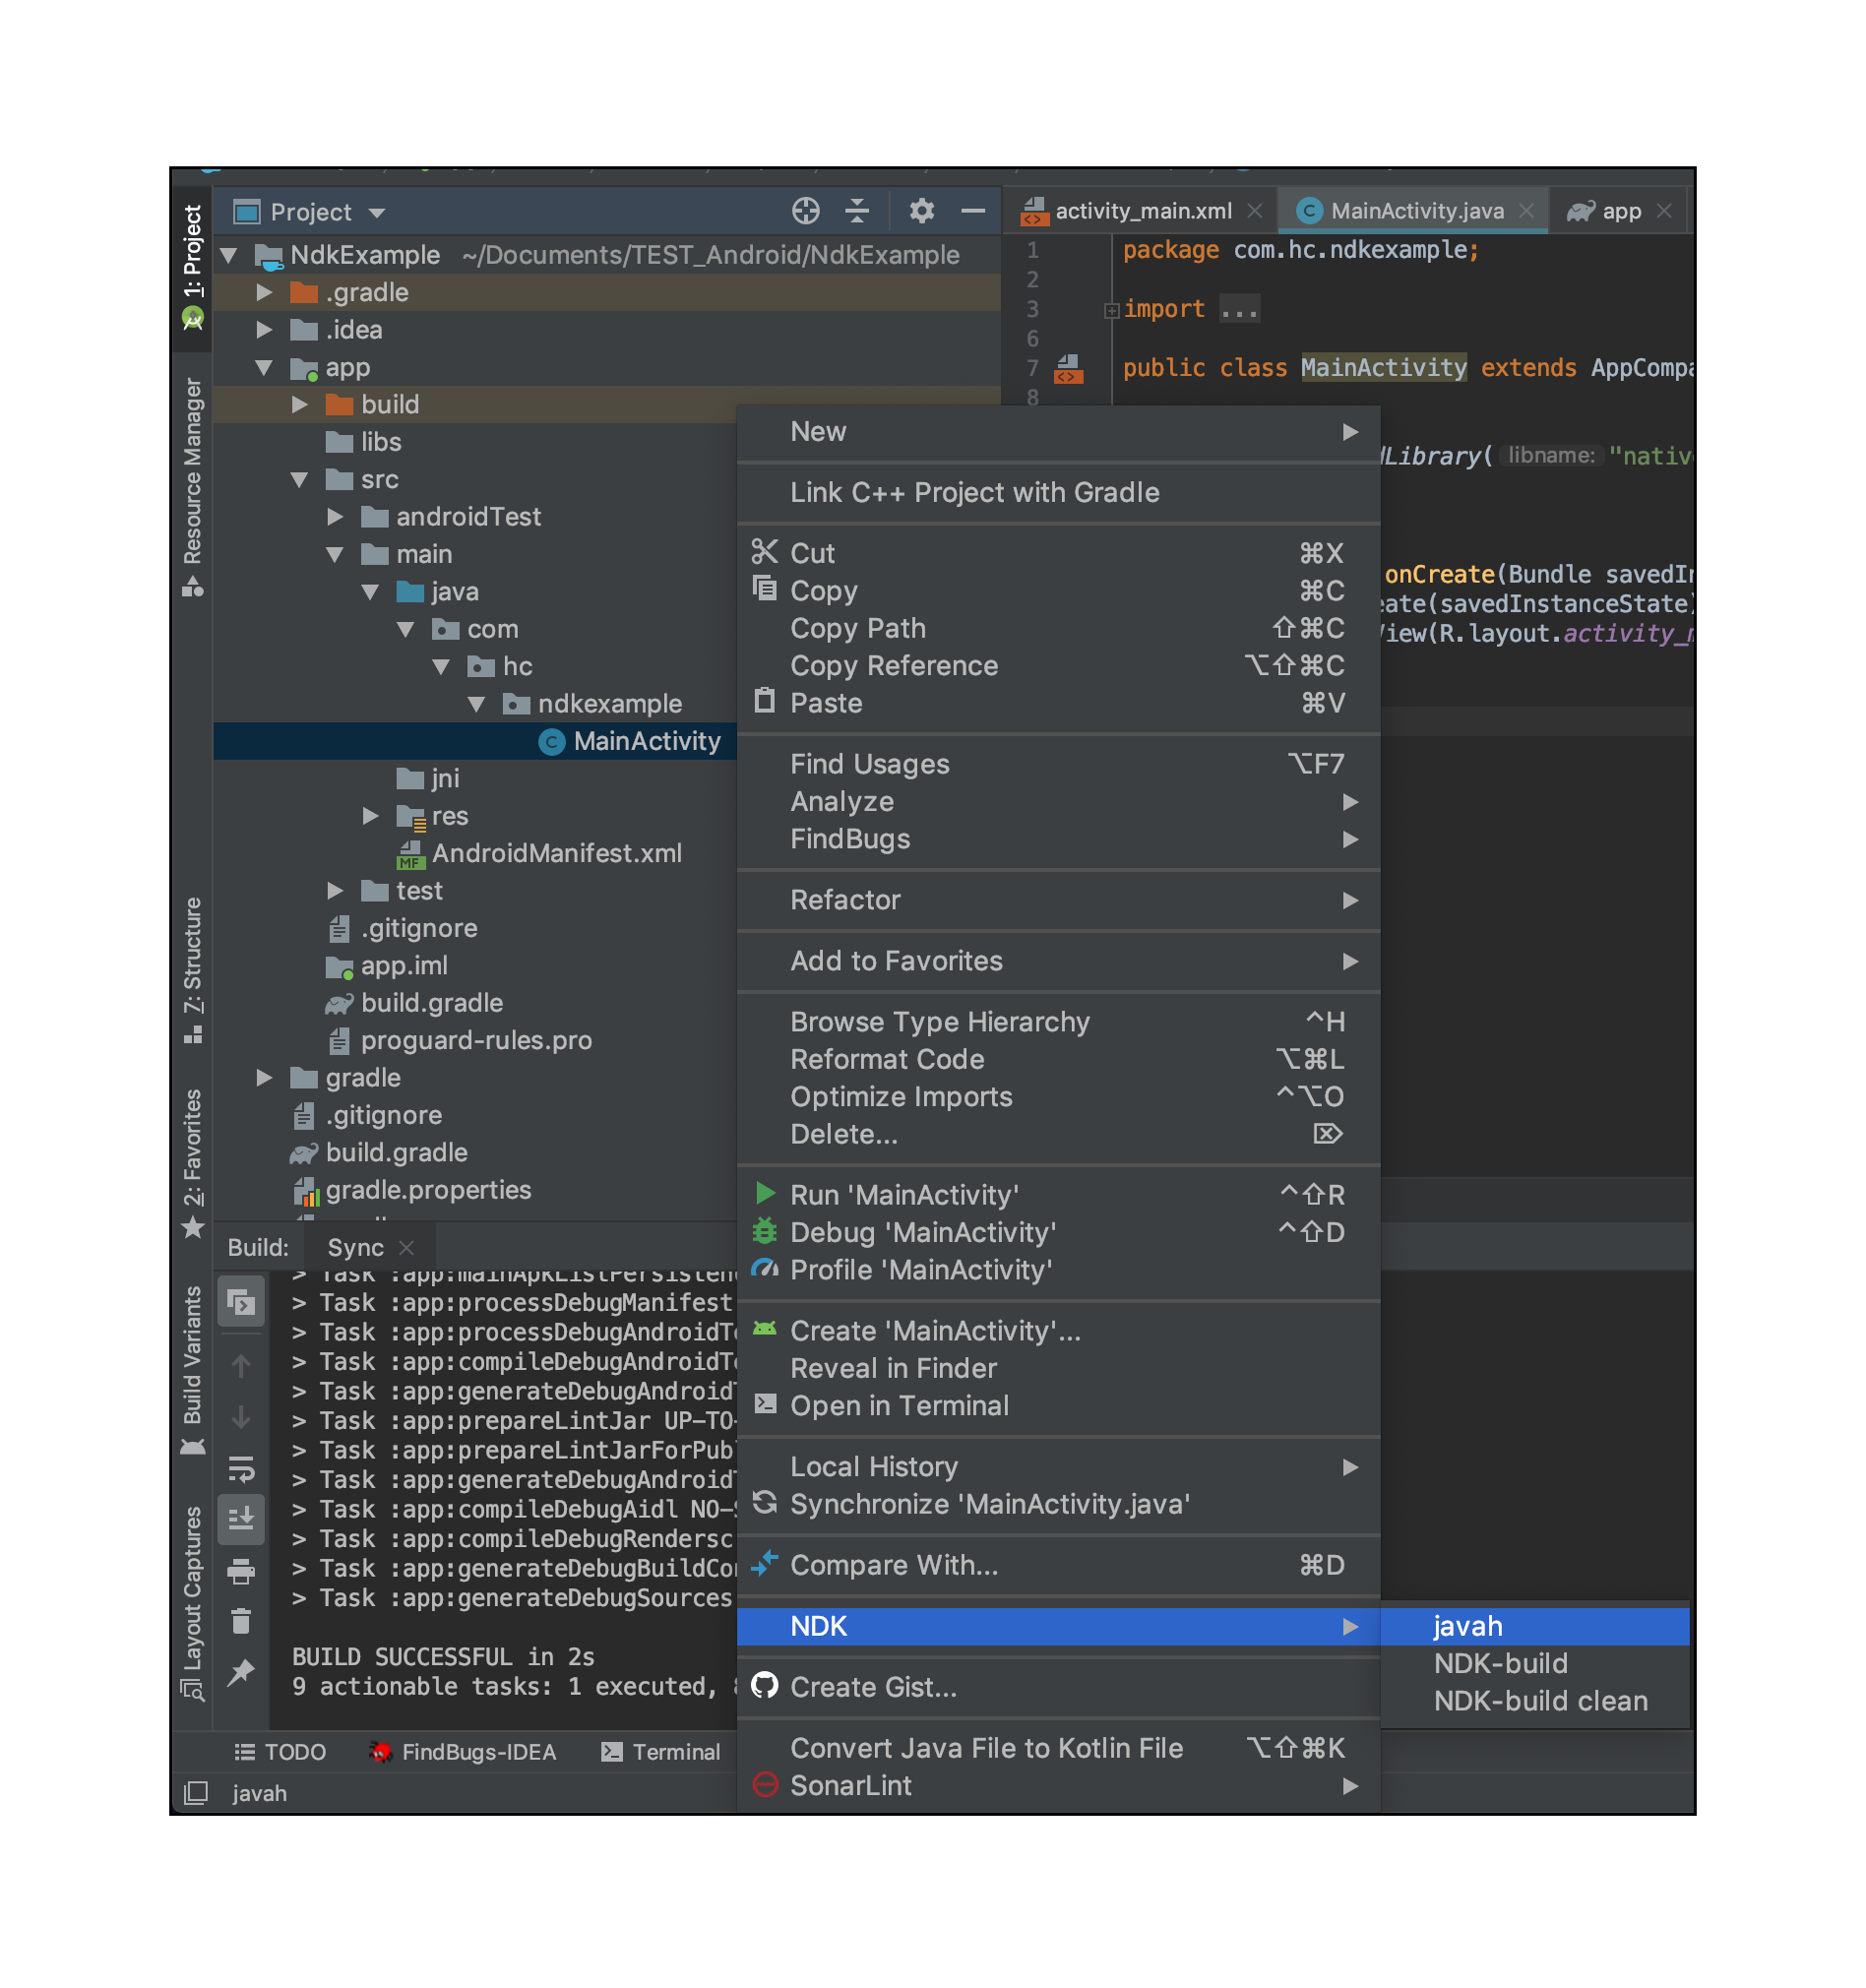
Task: Click Synchronize 'MainActivity.java' entry
Action: click(x=1058, y=1504)
